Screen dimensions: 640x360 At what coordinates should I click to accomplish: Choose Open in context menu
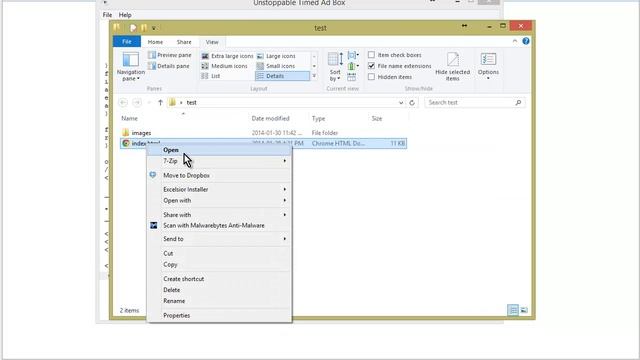click(x=220, y=150)
